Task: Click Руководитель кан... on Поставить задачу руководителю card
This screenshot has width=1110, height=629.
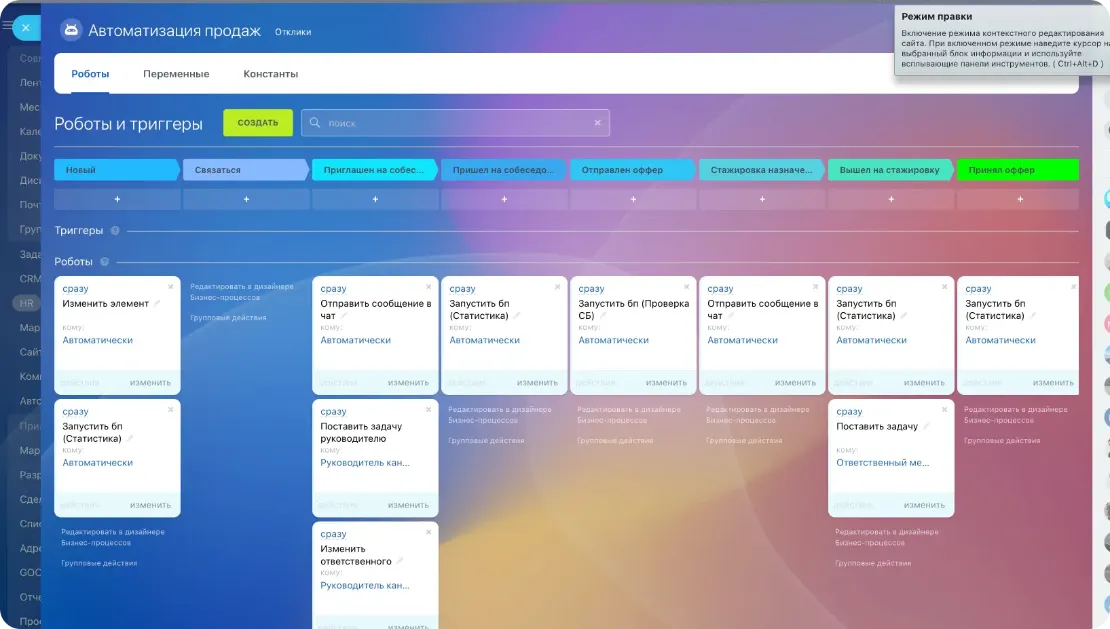Action: coord(365,463)
